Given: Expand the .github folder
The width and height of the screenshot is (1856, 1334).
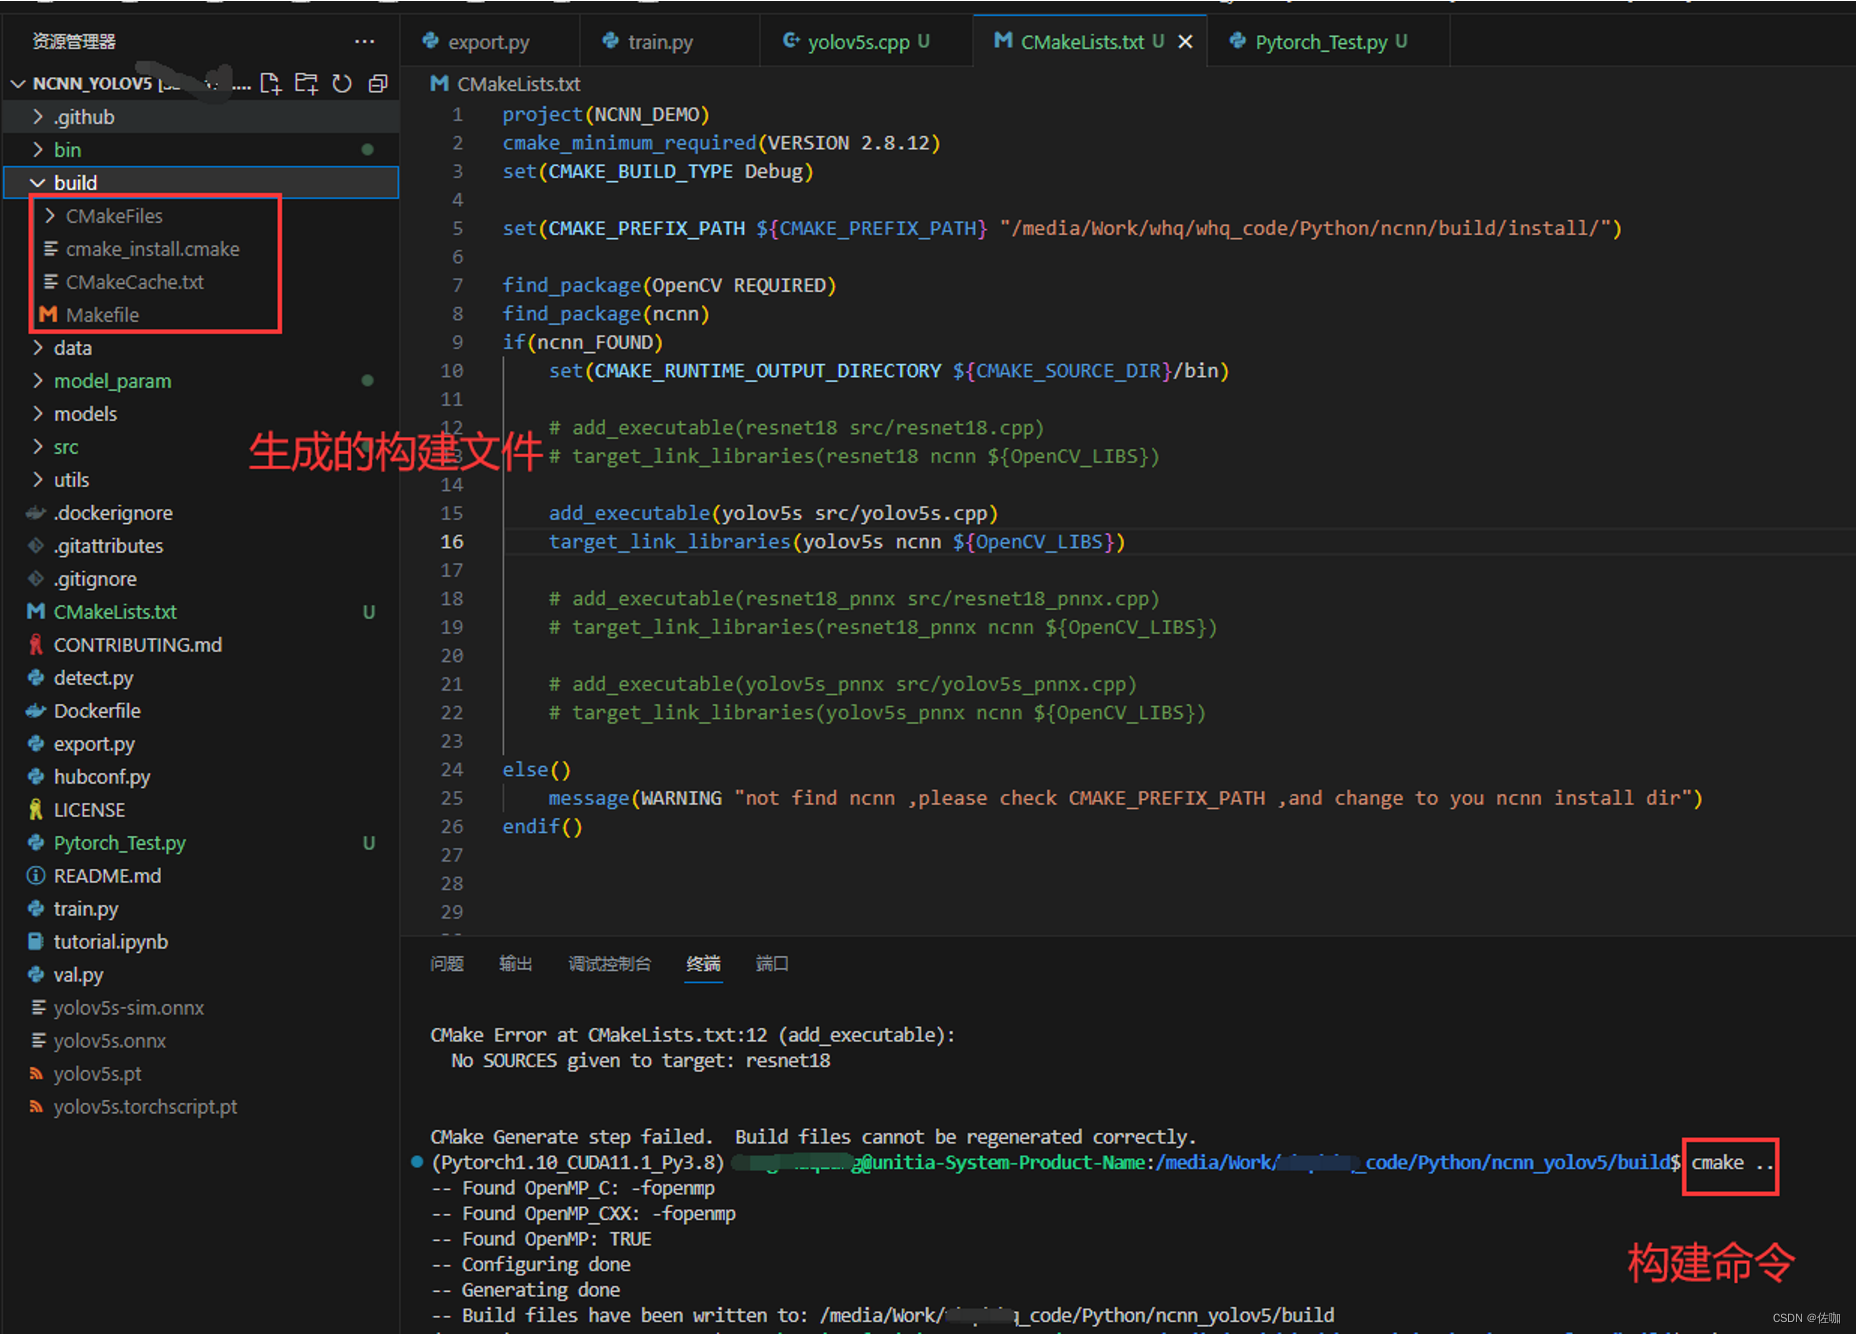Looking at the screenshot, I should coord(200,117).
